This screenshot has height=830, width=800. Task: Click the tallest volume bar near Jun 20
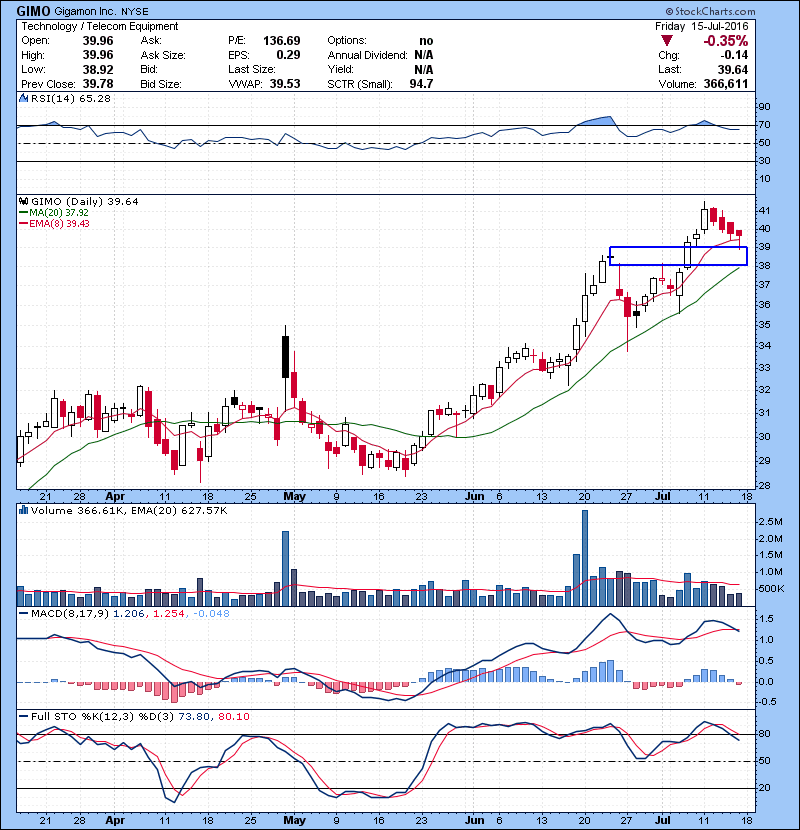(585, 558)
